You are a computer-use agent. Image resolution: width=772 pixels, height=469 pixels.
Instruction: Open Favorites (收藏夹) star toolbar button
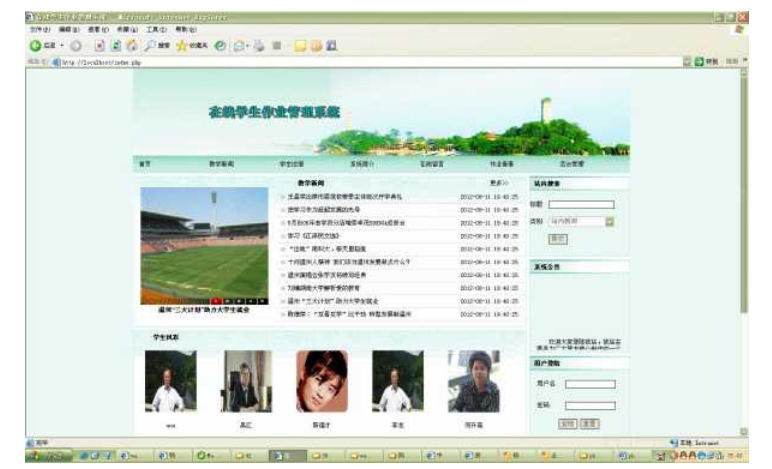pos(192,46)
